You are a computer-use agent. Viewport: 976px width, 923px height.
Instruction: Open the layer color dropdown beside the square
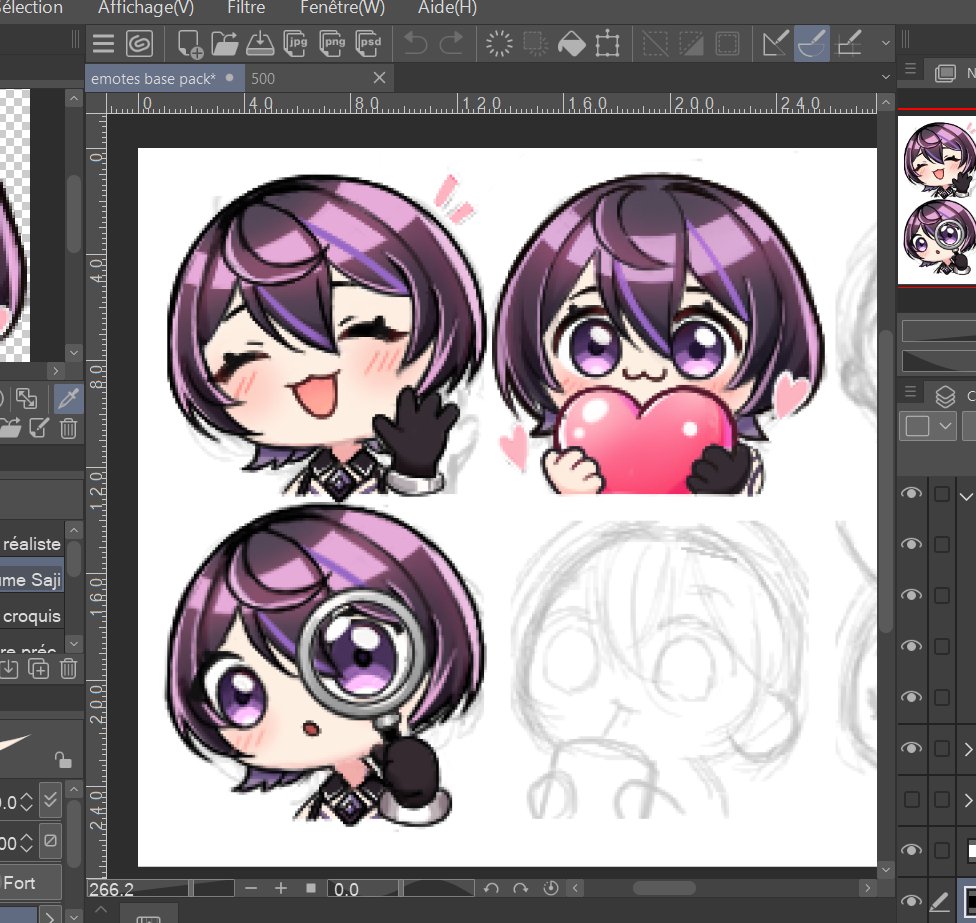946,426
